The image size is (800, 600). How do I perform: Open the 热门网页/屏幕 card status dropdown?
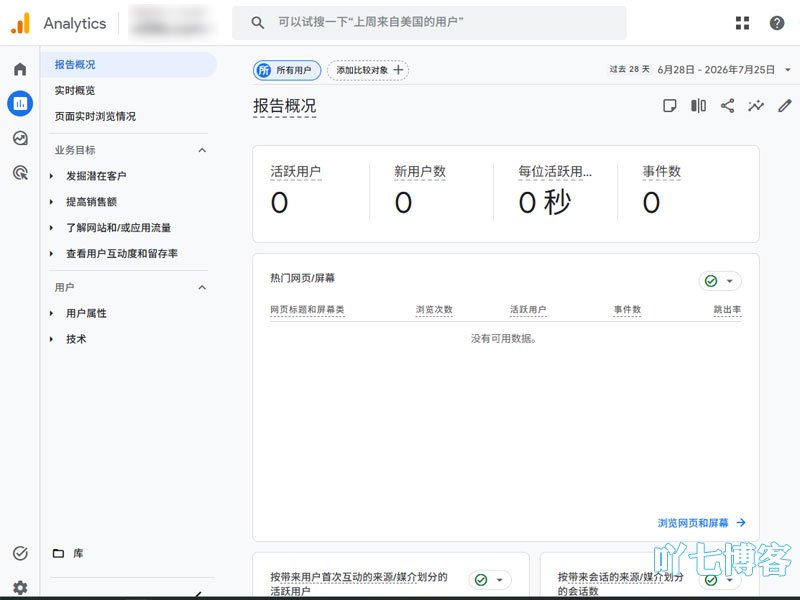point(720,281)
